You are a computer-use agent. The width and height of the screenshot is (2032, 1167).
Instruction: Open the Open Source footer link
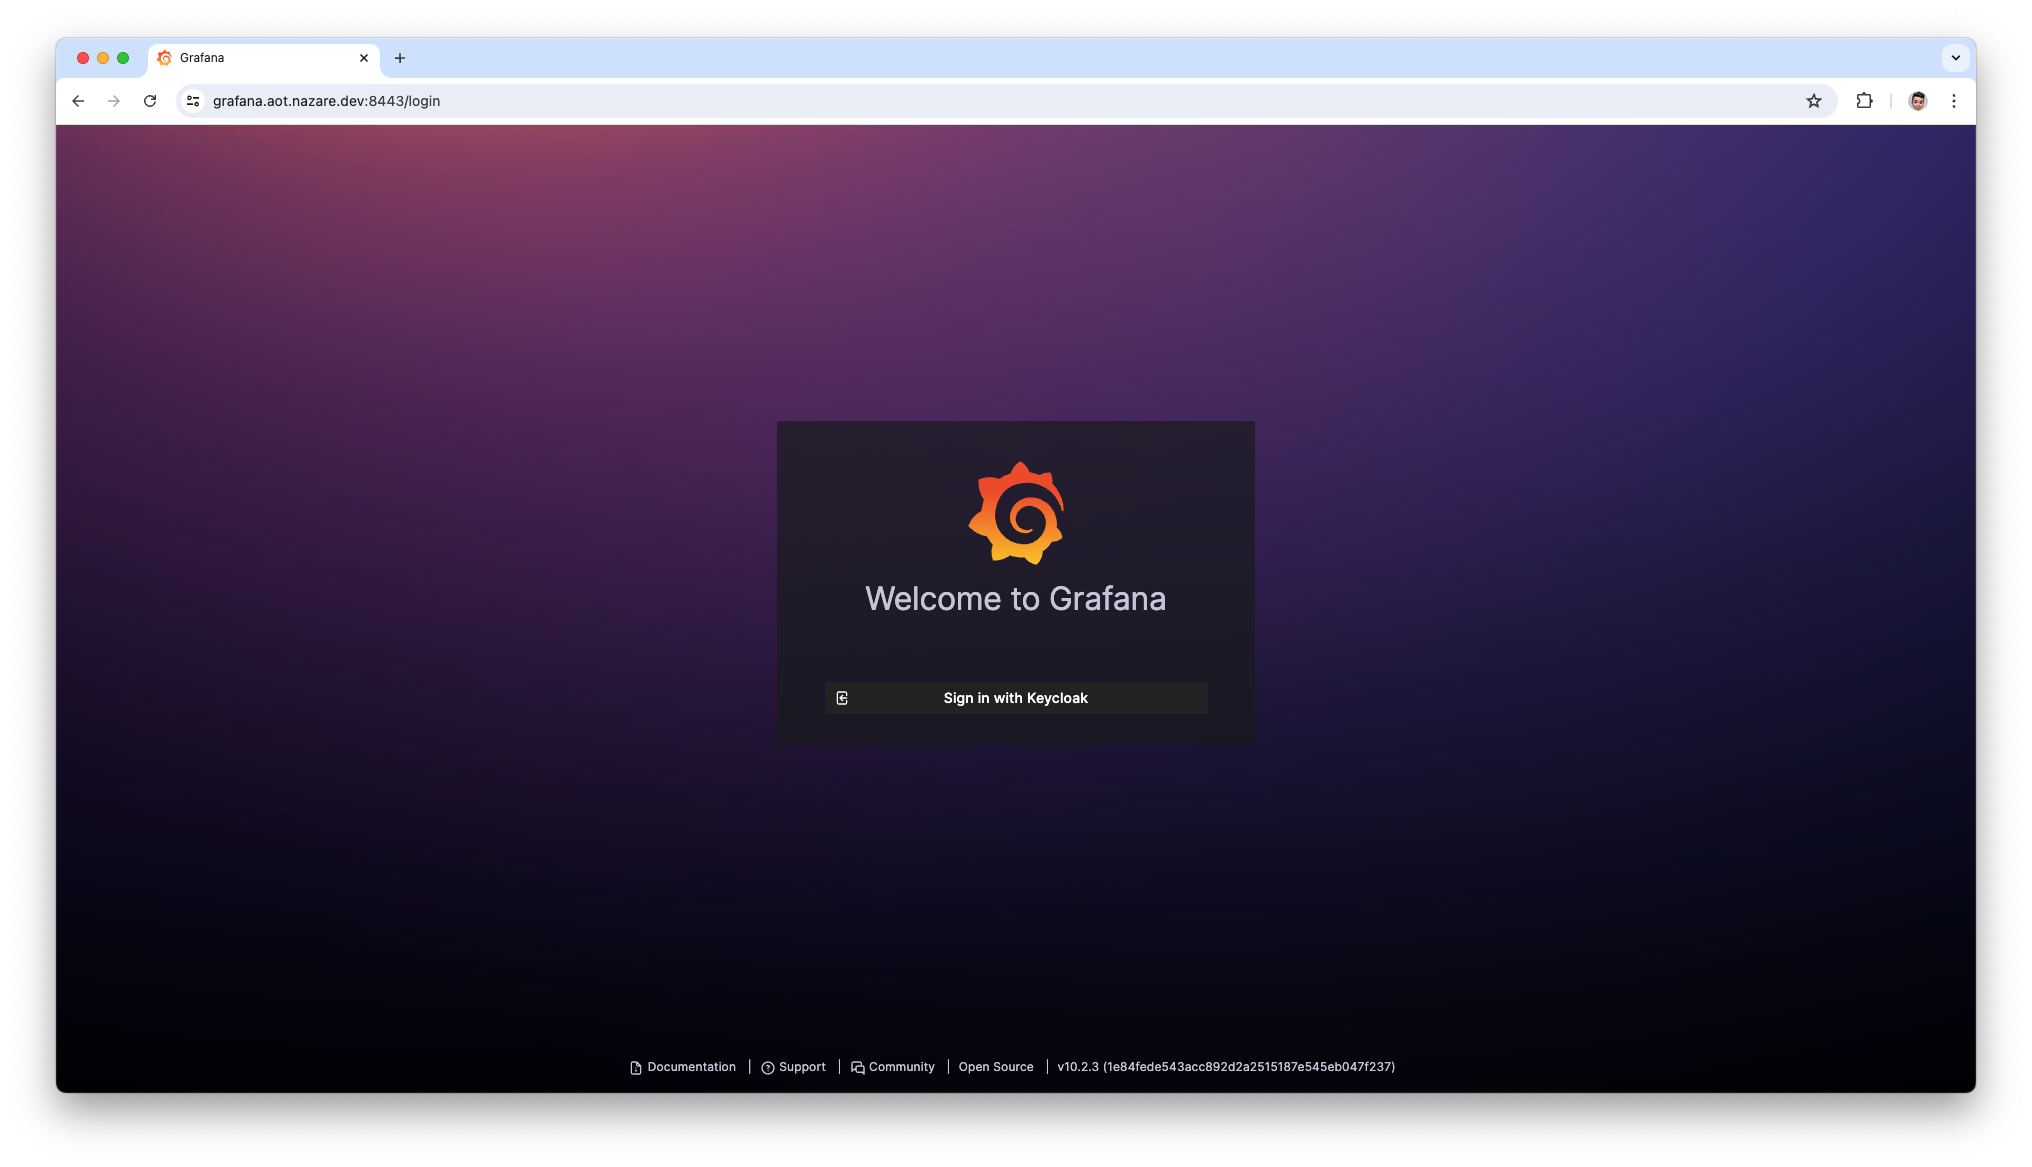point(996,1067)
